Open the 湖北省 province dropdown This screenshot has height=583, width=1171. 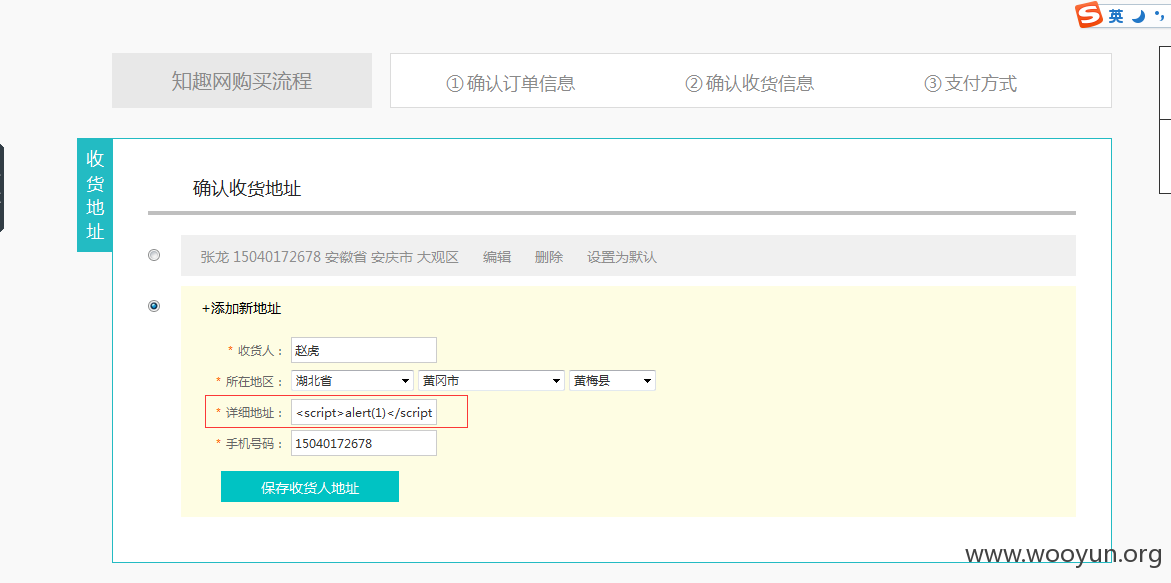click(352, 381)
